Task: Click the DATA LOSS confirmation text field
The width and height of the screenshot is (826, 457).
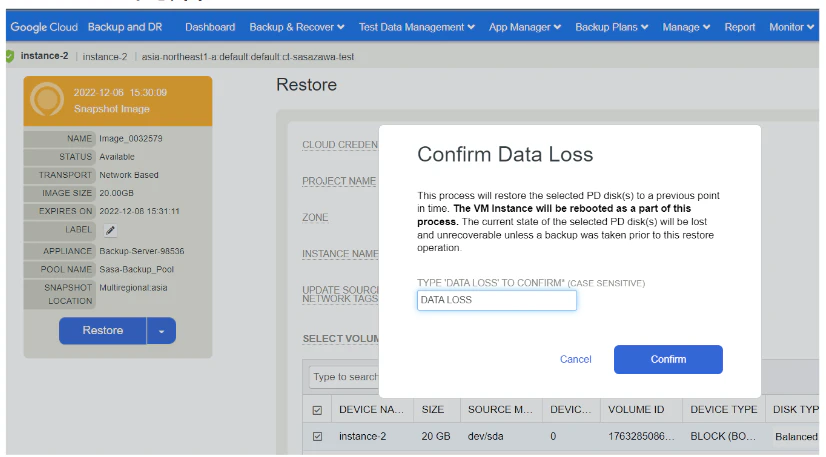Action: point(497,300)
